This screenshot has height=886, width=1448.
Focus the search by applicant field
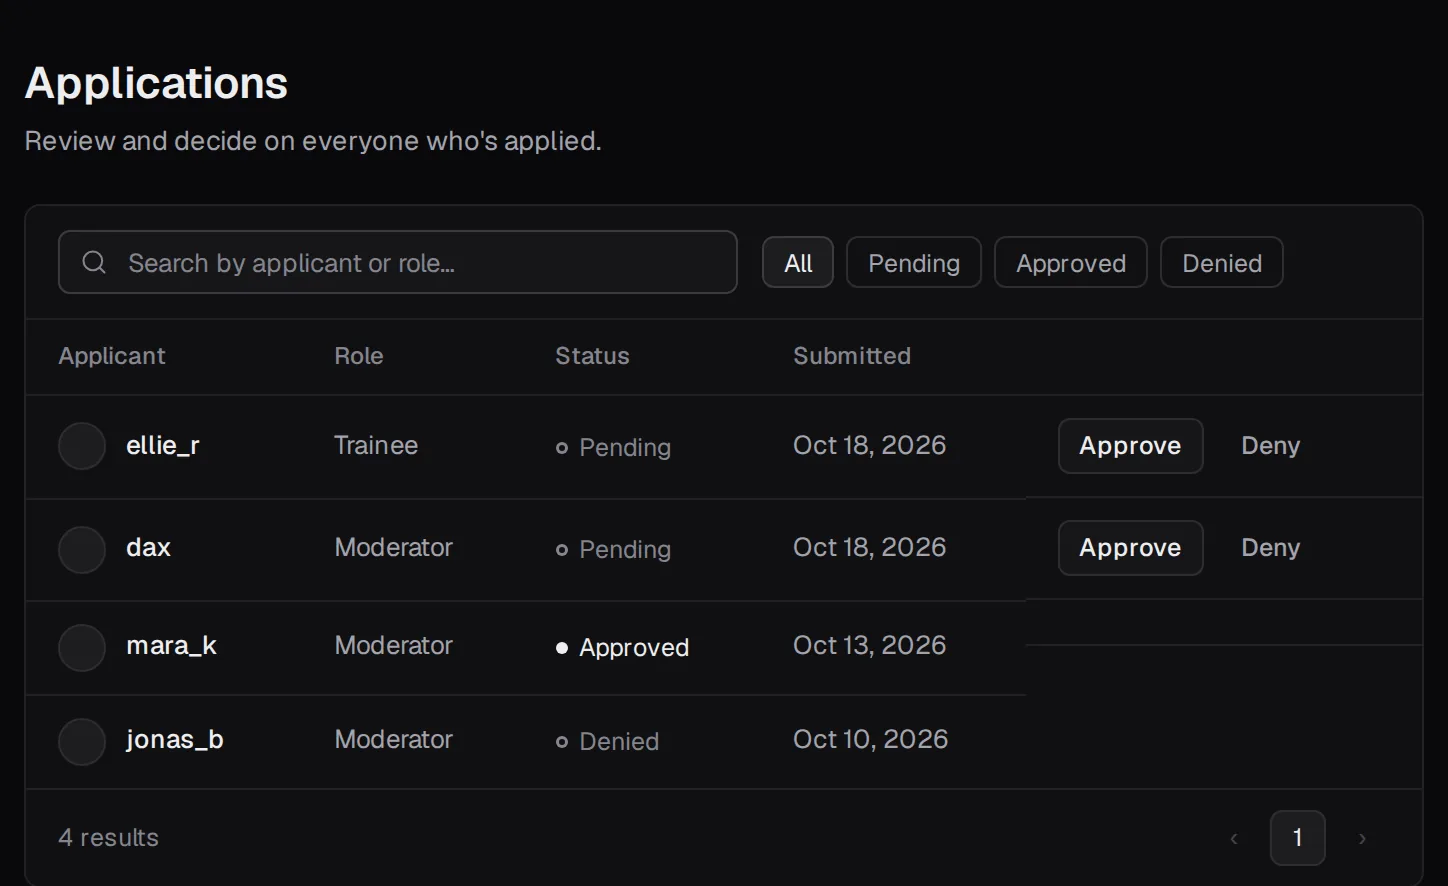coord(398,262)
